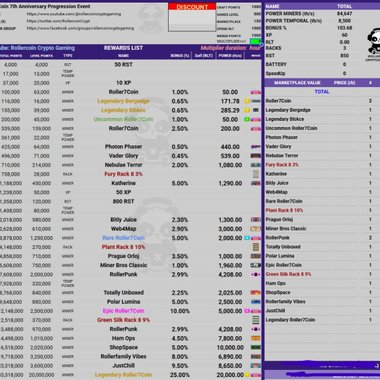Click the Ham Ops miner image
Image resolution: width=380 pixels, height=380 pixels.
pos(256,338)
